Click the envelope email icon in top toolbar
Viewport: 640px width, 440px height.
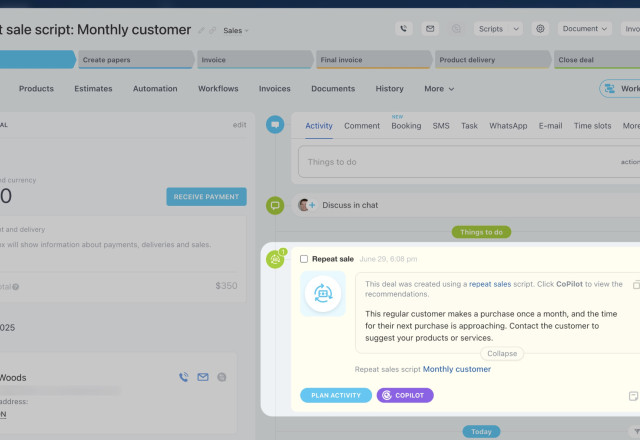click(x=430, y=29)
